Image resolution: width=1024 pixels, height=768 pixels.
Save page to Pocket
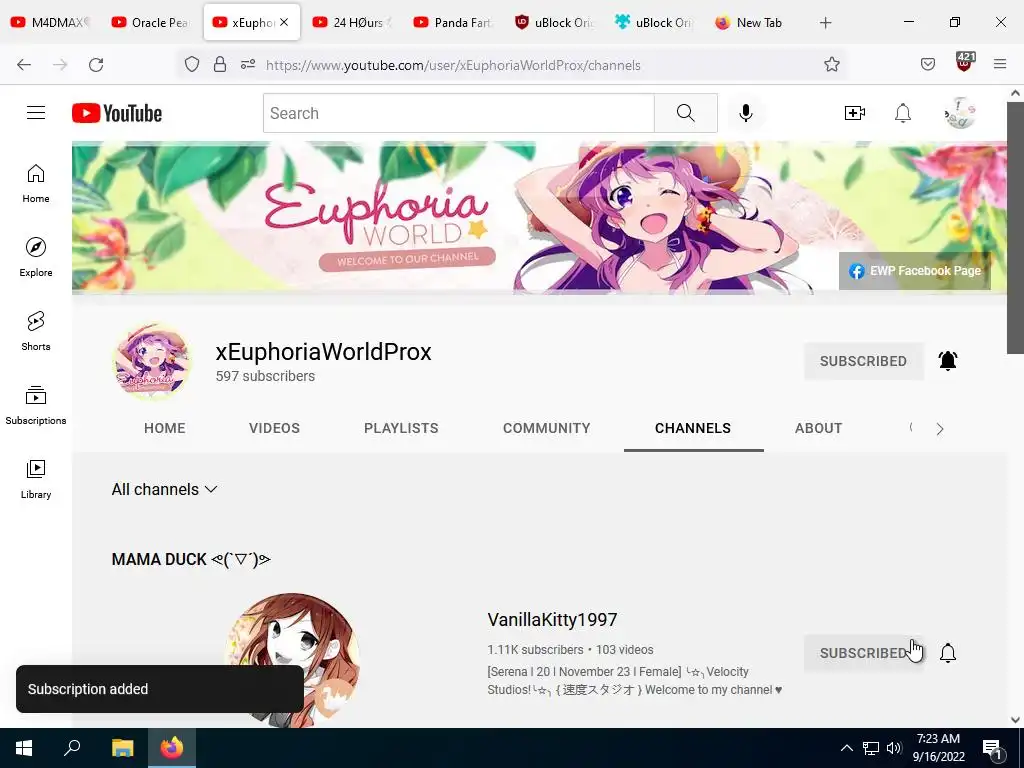pyautogui.click(x=927, y=64)
